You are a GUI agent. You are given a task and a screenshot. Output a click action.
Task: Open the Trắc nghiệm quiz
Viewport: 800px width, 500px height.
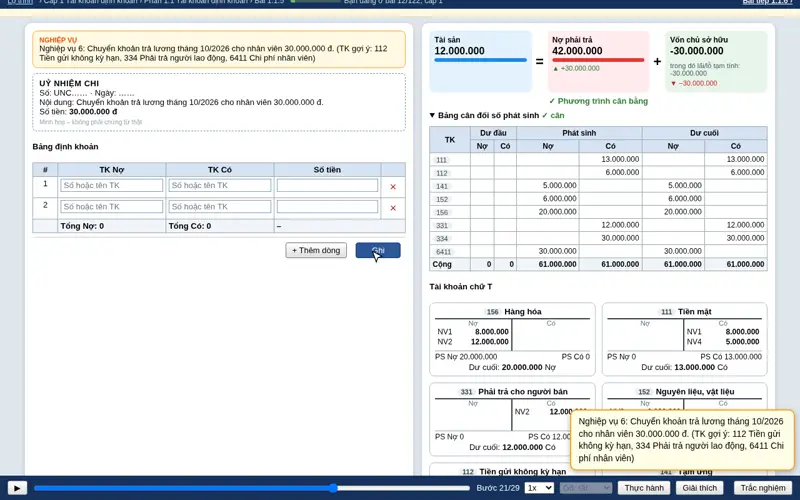pos(763,488)
